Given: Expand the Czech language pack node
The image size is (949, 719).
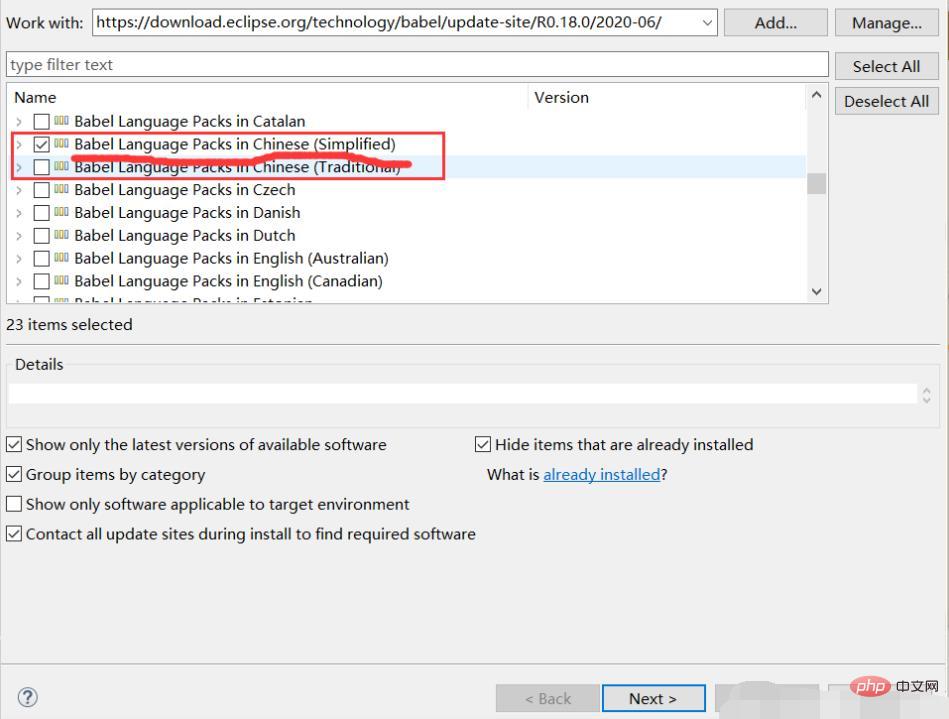Looking at the screenshot, I should (x=19, y=190).
